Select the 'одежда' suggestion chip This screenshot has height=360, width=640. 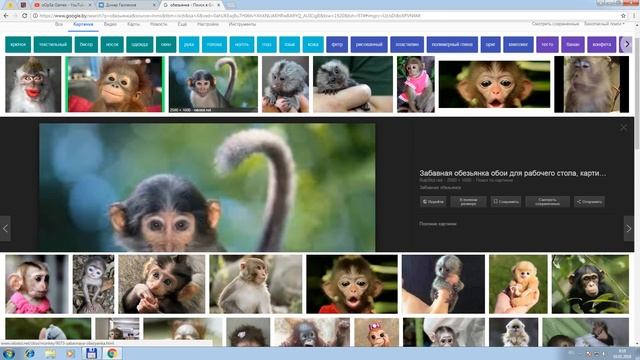(x=140, y=44)
